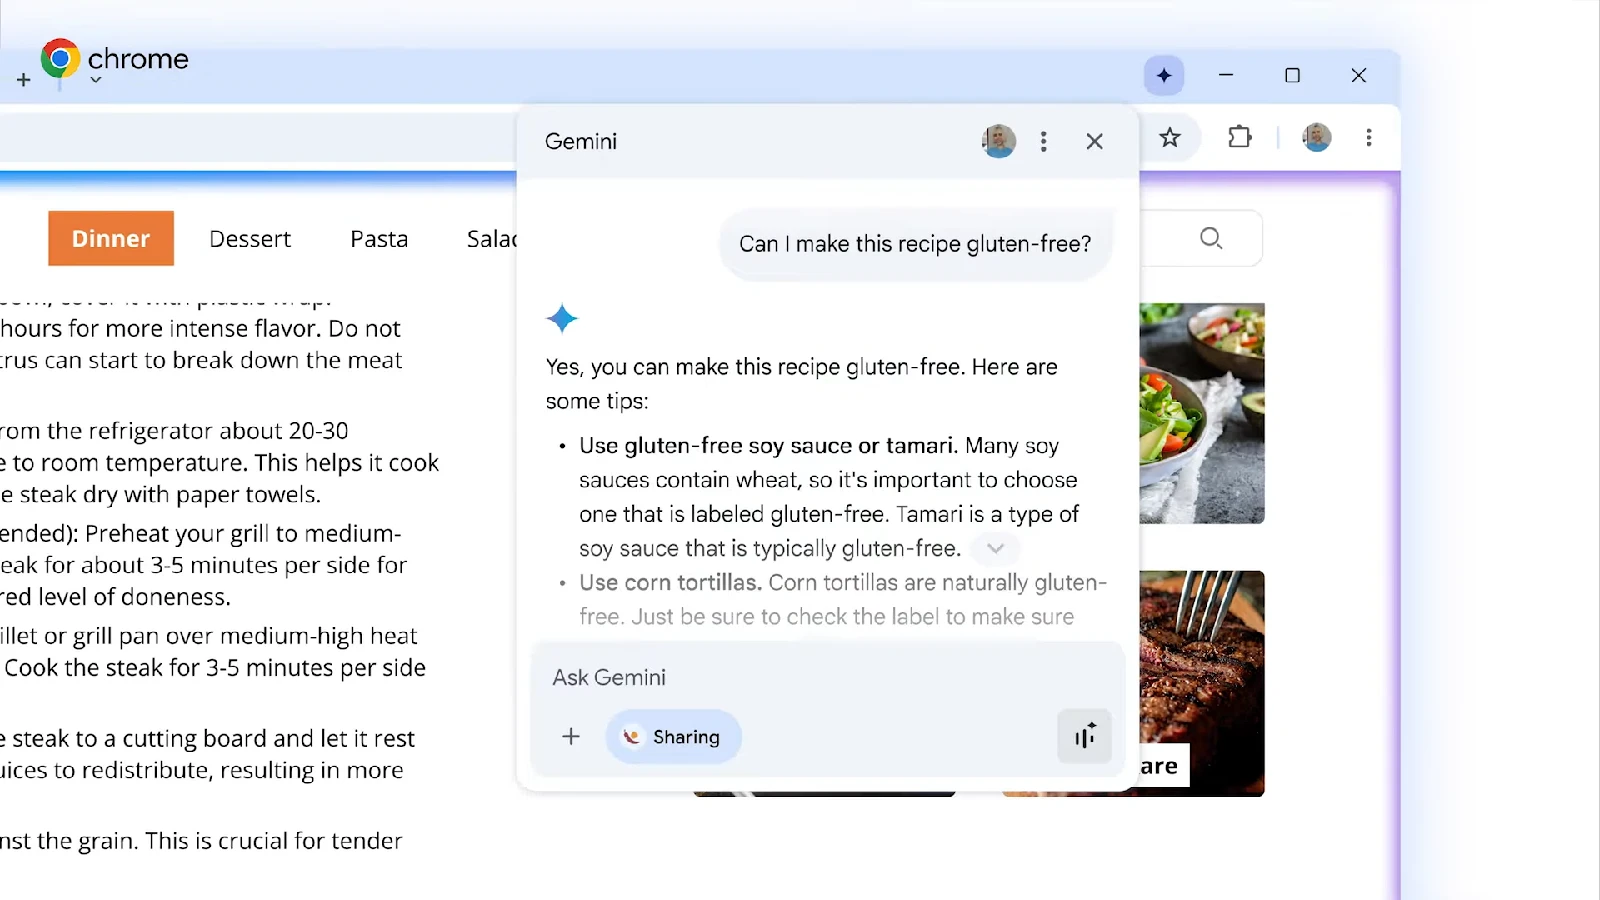The width and height of the screenshot is (1600, 900).
Task: Open the grilled steak thumbnail
Action: (x=1202, y=684)
